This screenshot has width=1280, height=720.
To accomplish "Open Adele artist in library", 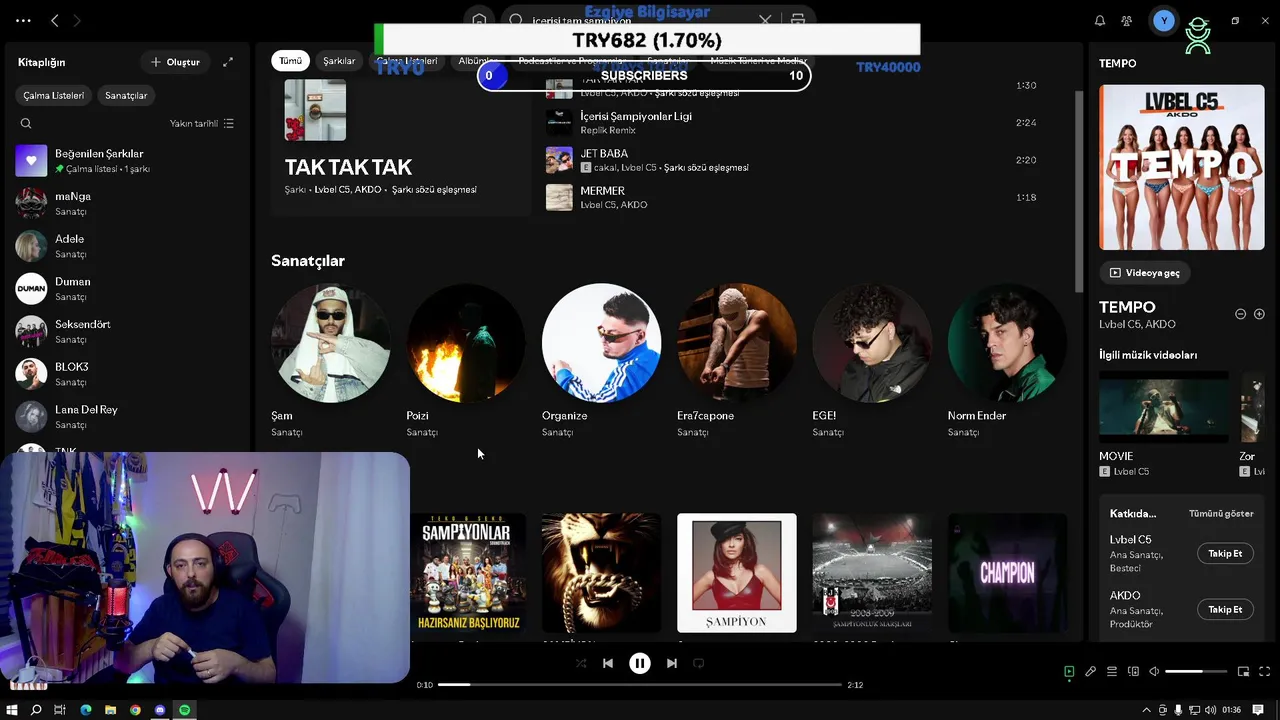I will tap(127, 246).
